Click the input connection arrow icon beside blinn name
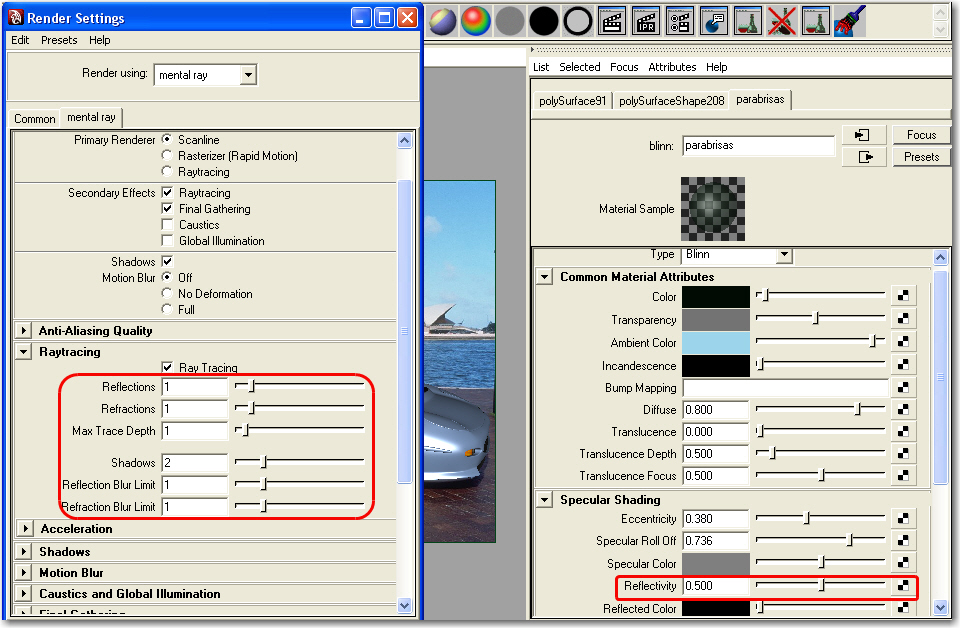Screen dimensions: 960x628 click(864, 135)
